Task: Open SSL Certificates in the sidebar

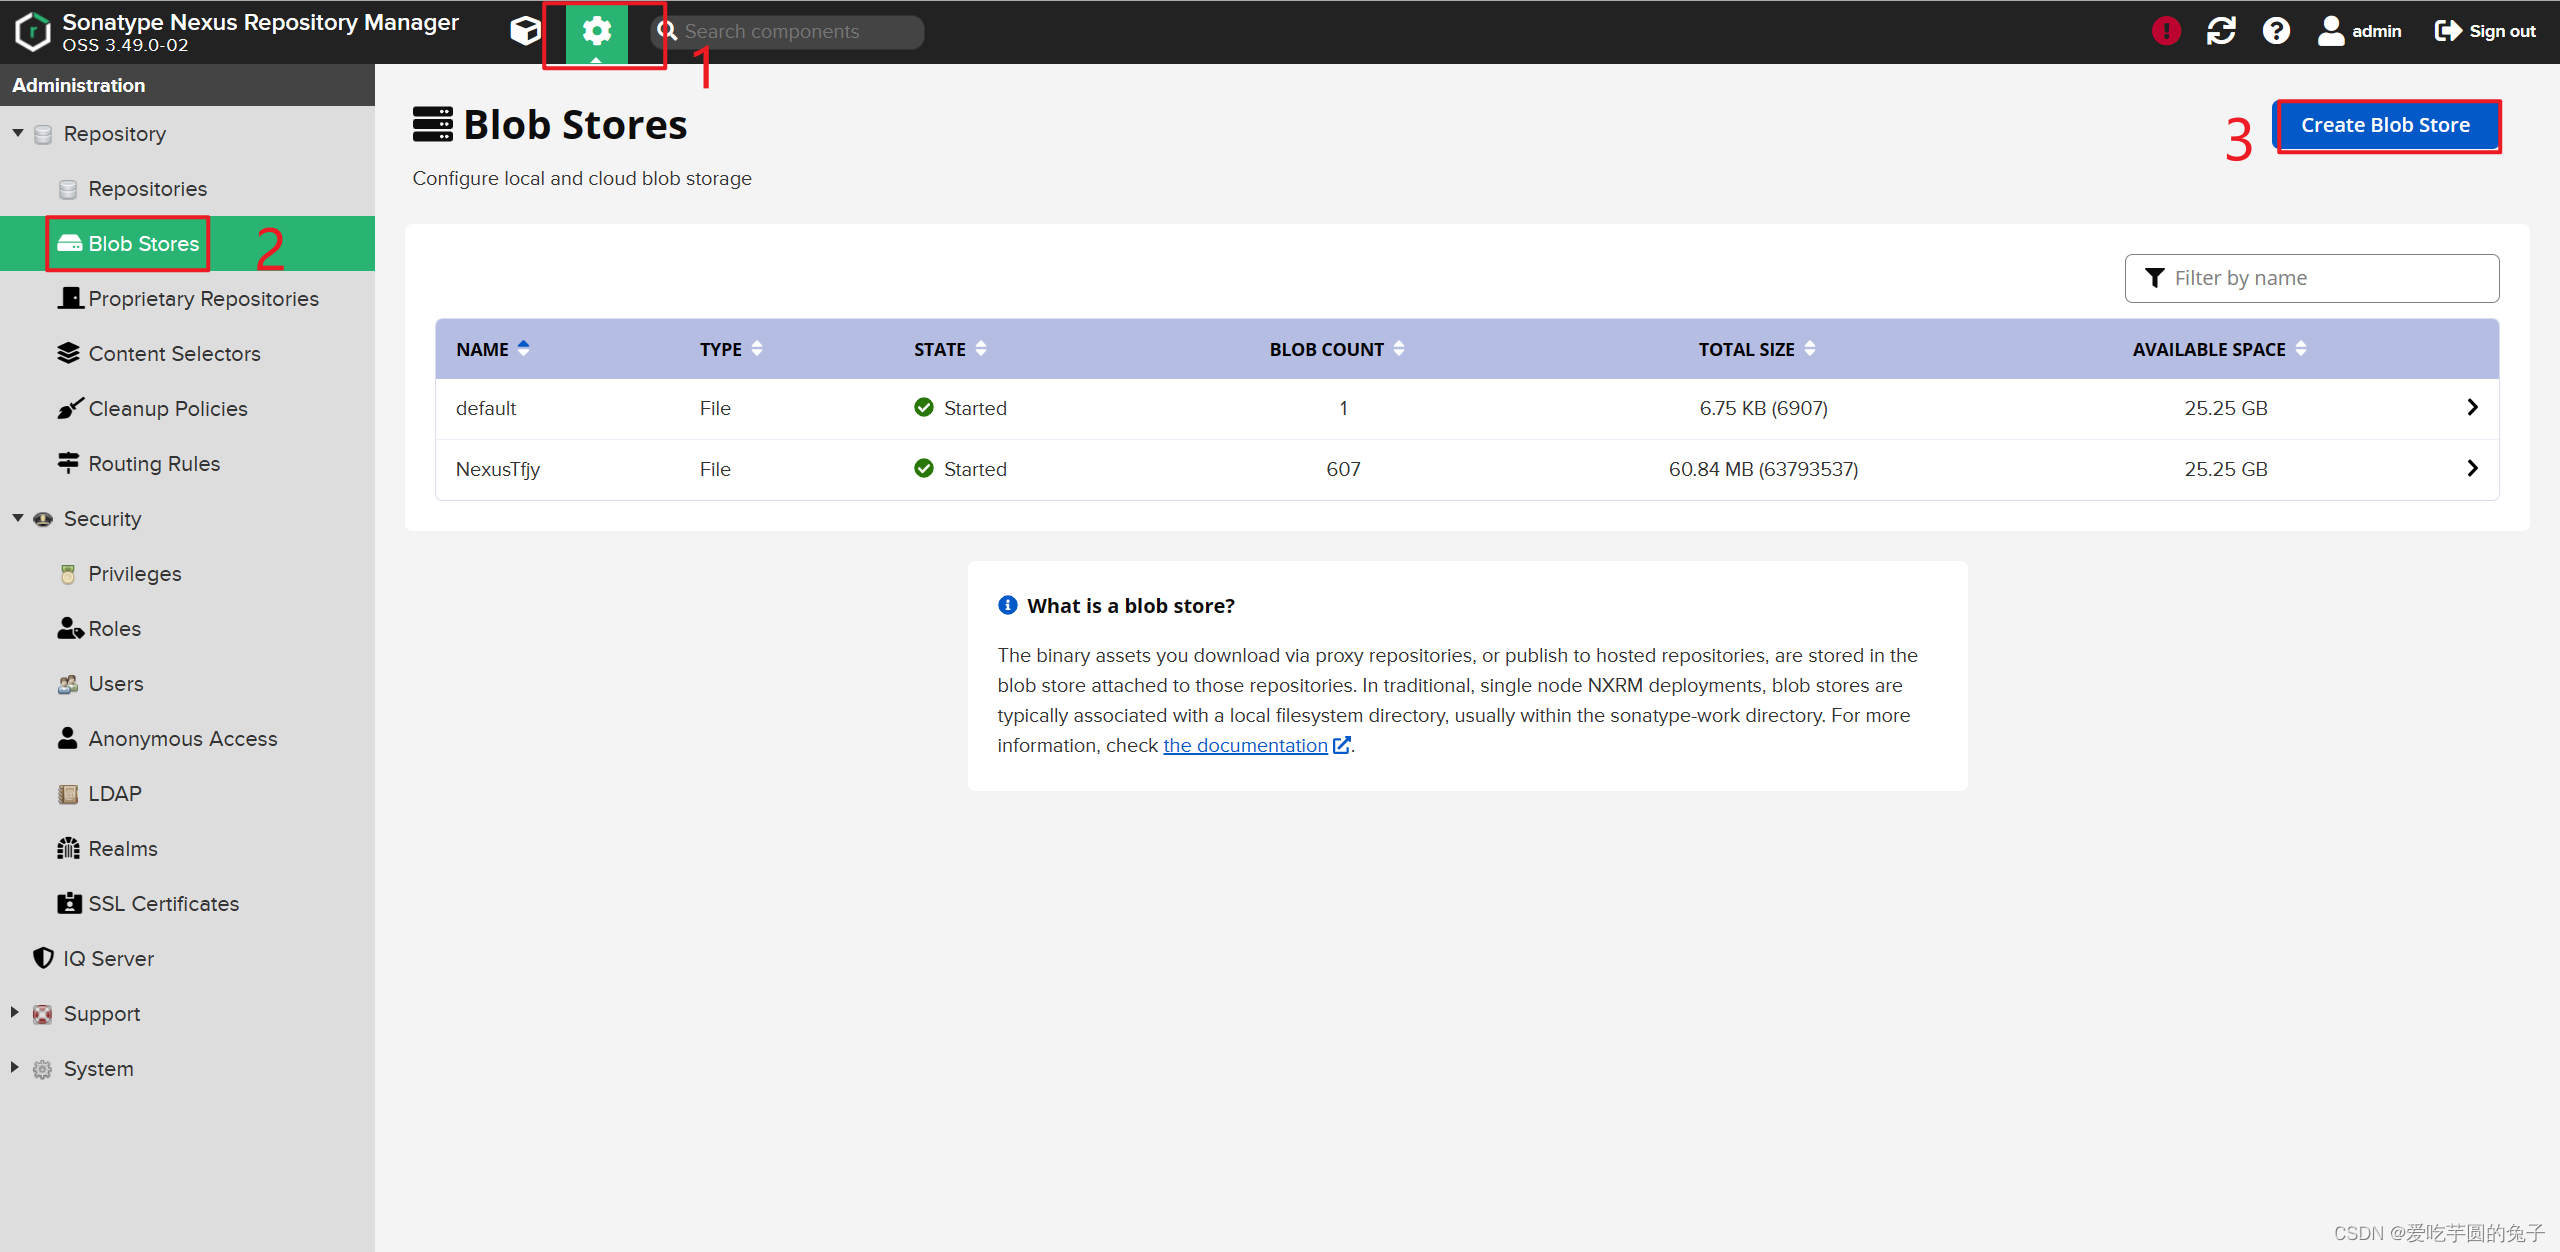Action: tap(163, 903)
